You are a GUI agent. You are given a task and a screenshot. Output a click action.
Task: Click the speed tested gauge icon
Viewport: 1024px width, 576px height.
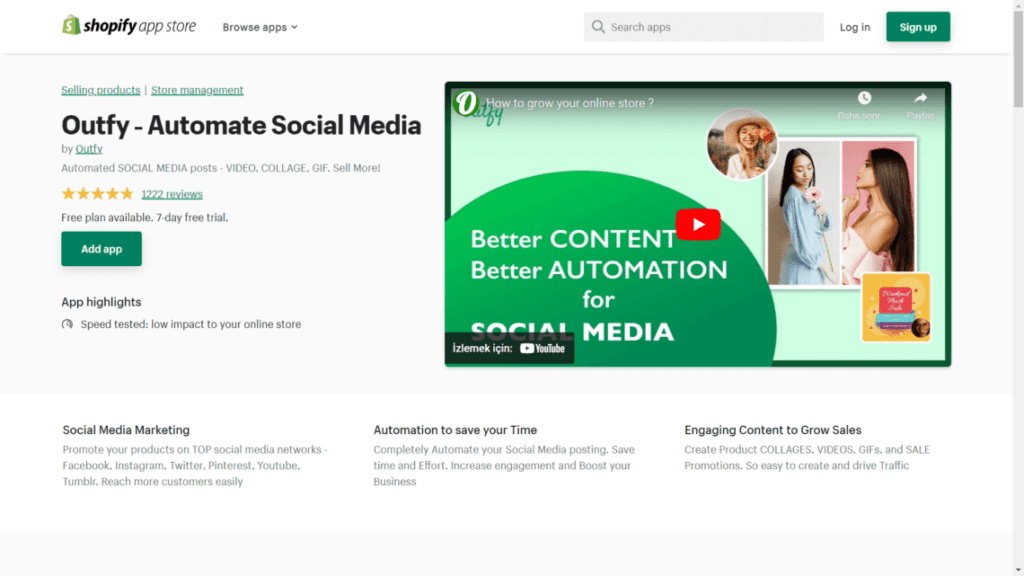coord(67,324)
